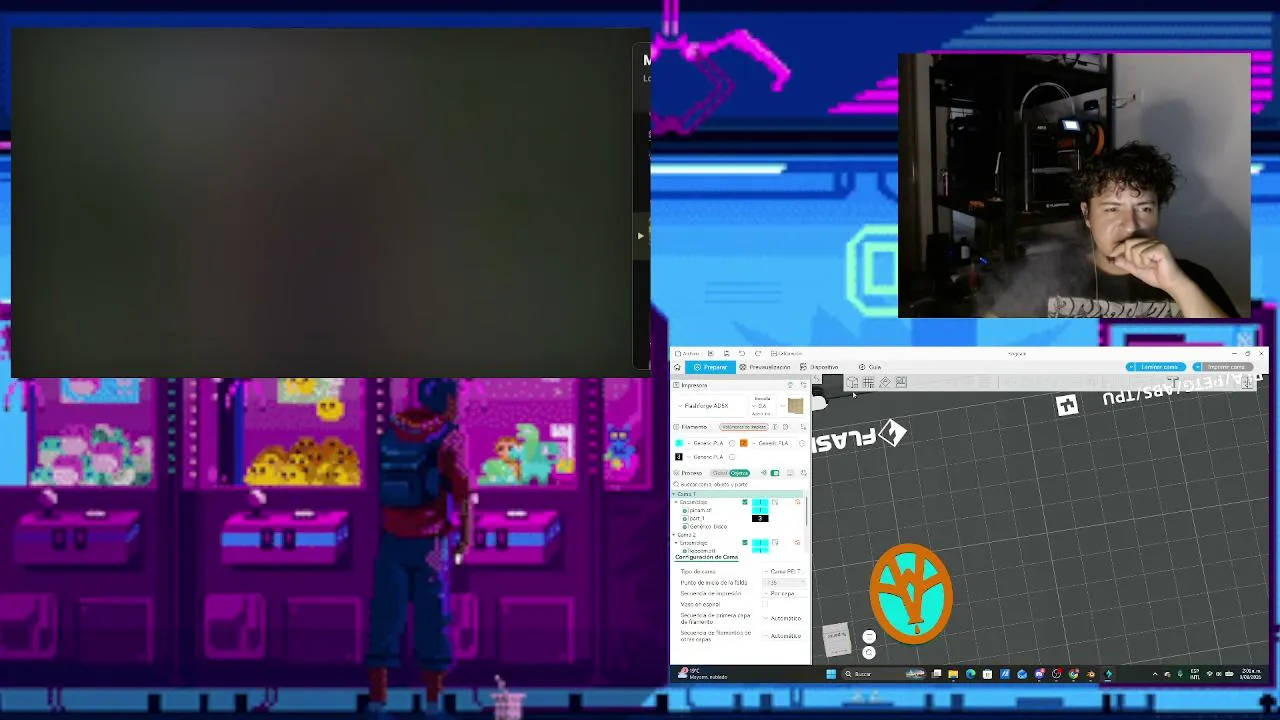Open Secuencia de primera capa de filamento dropdown
Screen dimensions: 1280x720
785,618
